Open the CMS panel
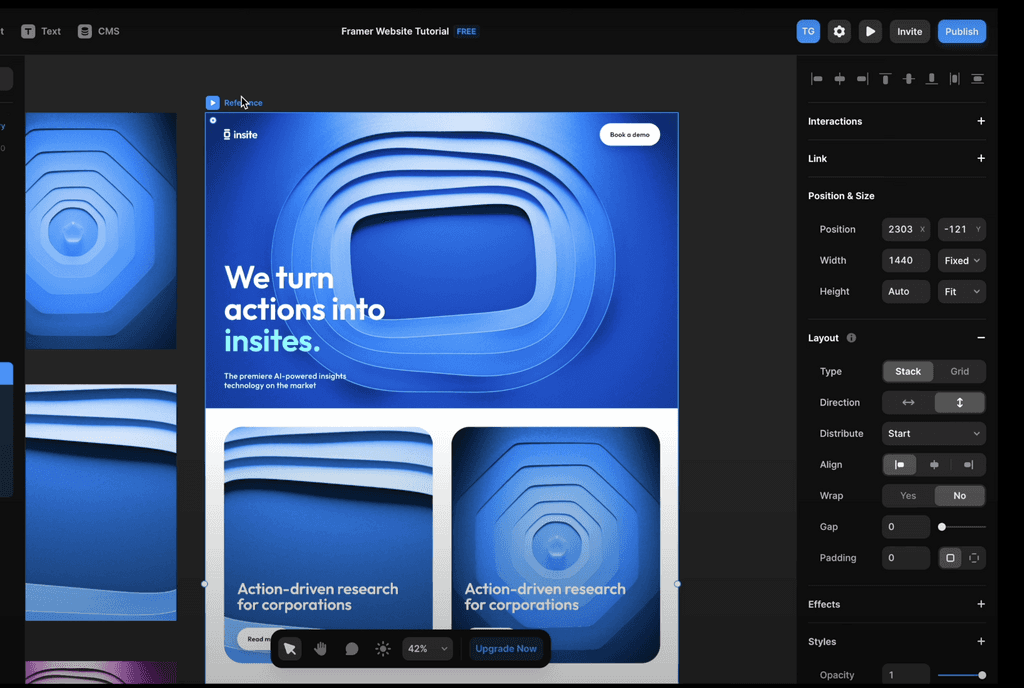Image resolution: width=1024 pixels, height=688 pixels. pos(98,31)
